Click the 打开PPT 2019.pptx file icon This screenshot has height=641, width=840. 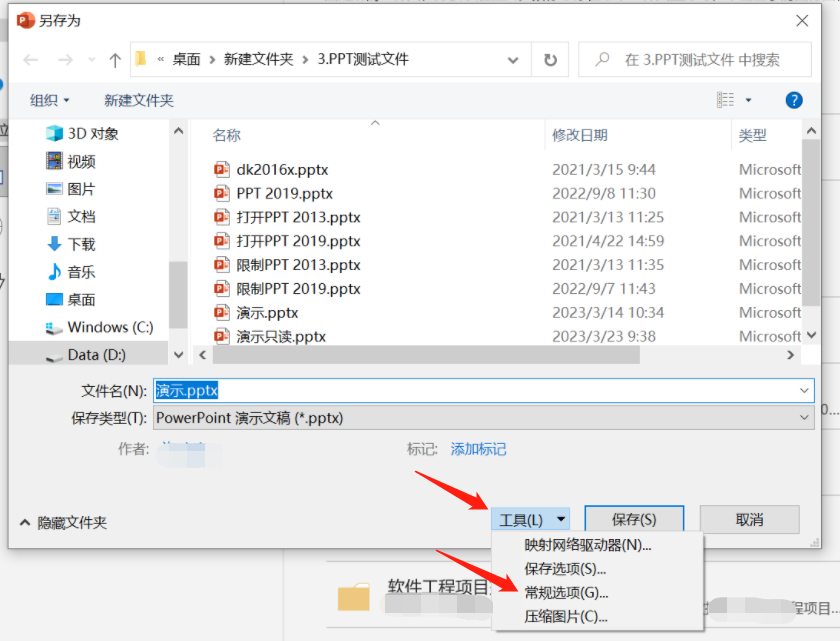[221, 241]
